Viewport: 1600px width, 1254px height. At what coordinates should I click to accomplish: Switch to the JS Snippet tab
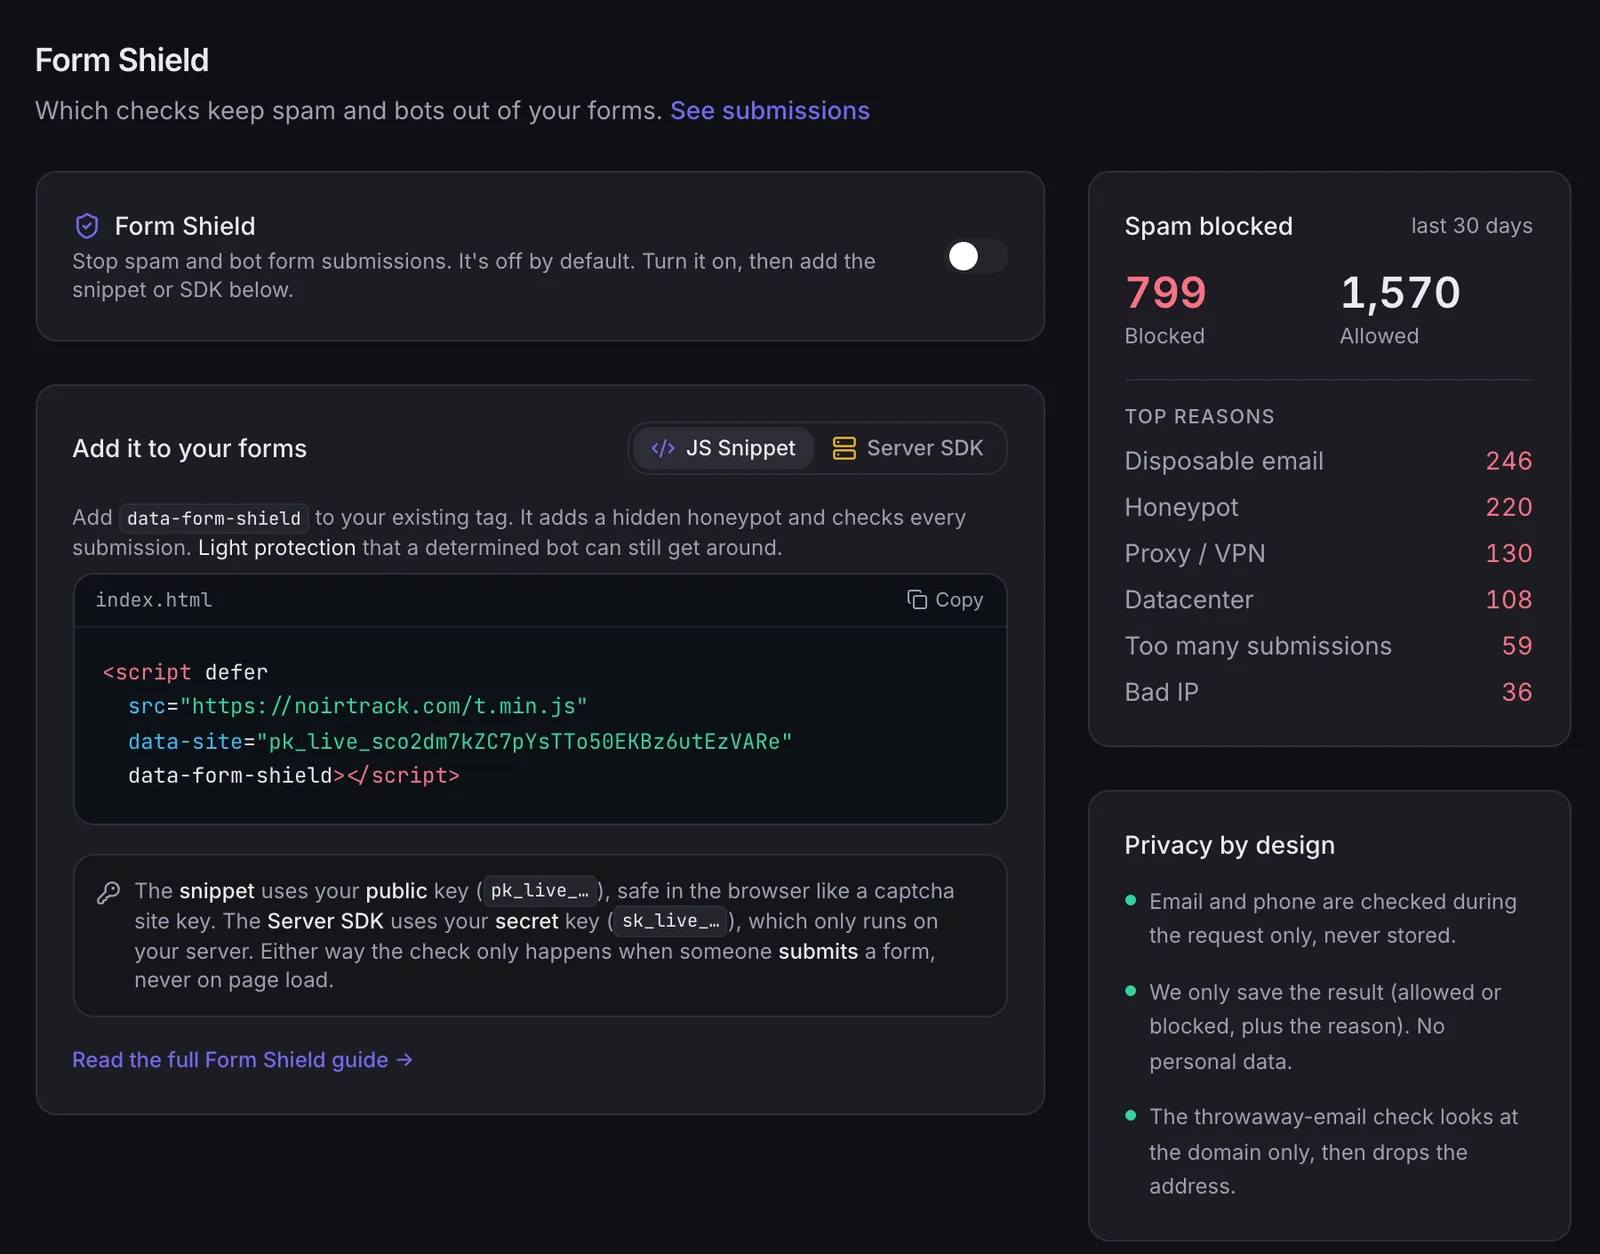point(722,448)
